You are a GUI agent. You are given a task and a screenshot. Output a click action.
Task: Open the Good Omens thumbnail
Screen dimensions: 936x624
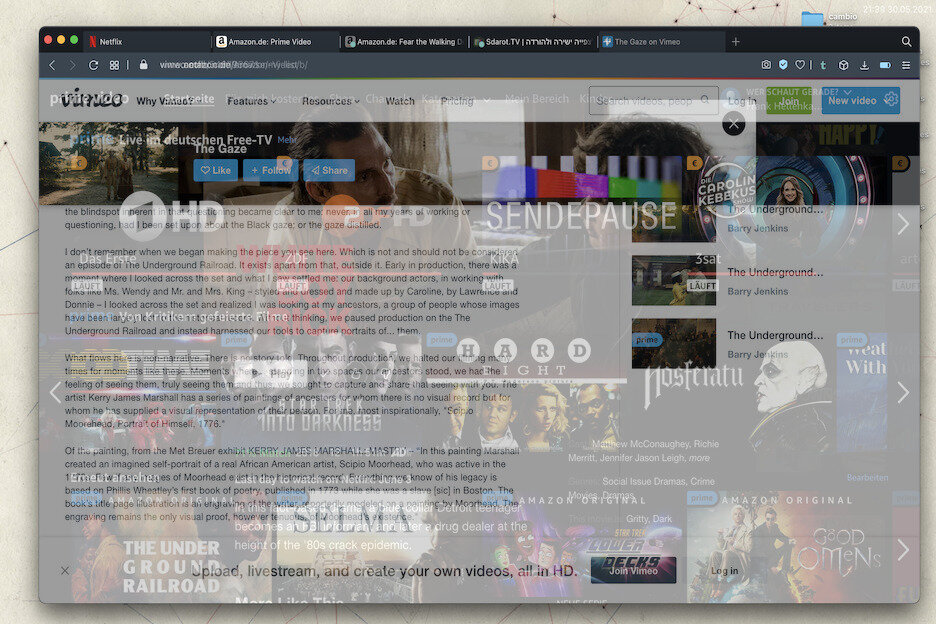click(787, 546)
